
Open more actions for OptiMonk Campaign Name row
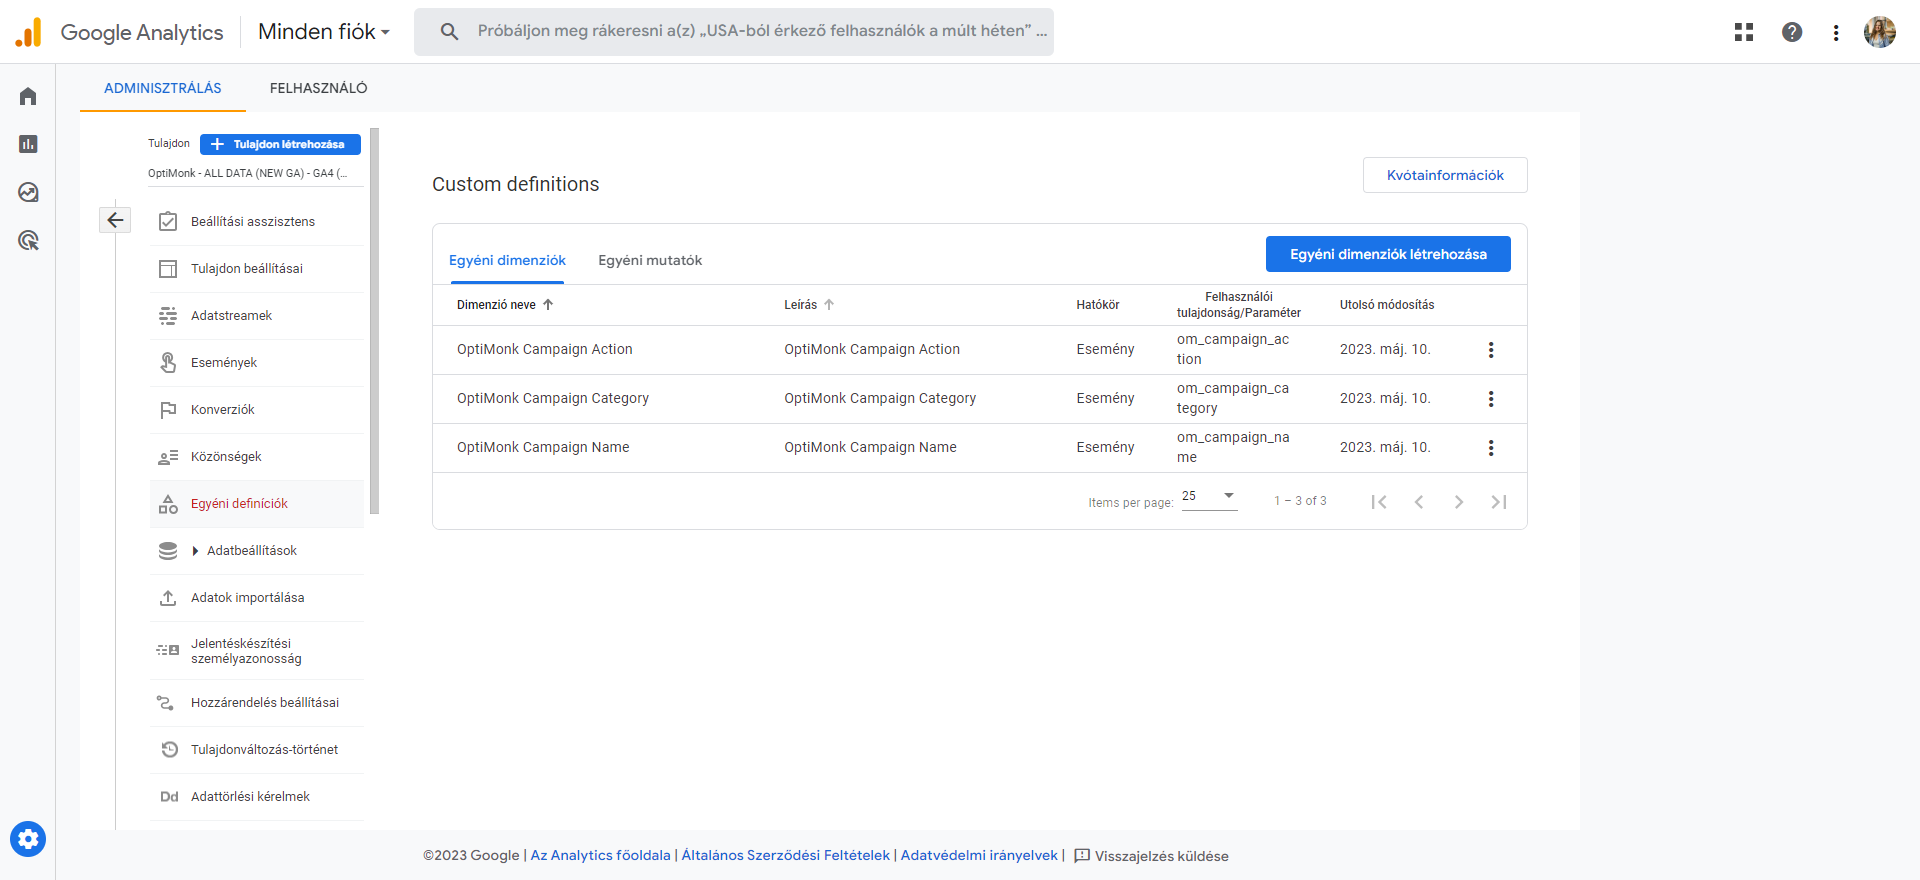[1491, 448]
